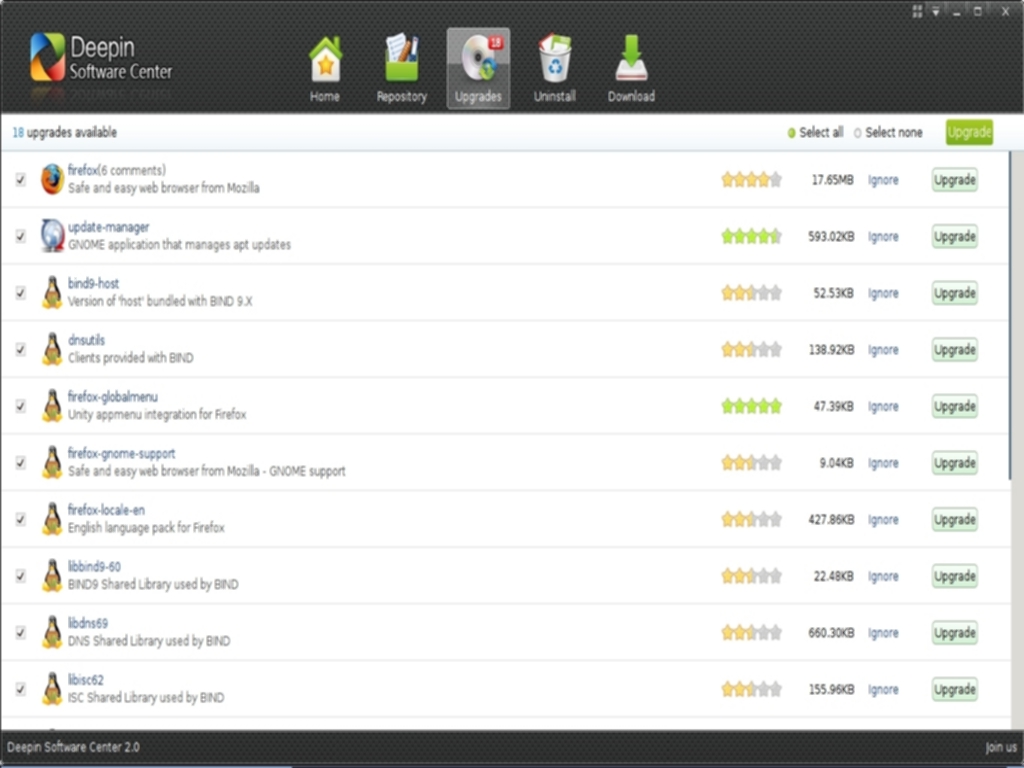
Task: Choose the Select none radio option
Action: pyautogui.click(x=858, y=133)
